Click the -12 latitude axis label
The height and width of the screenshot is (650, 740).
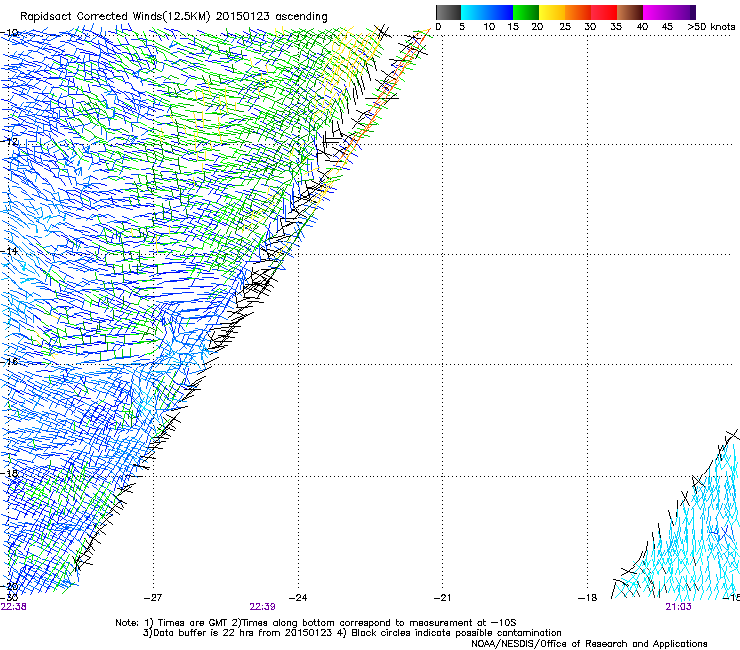[9, 142]
